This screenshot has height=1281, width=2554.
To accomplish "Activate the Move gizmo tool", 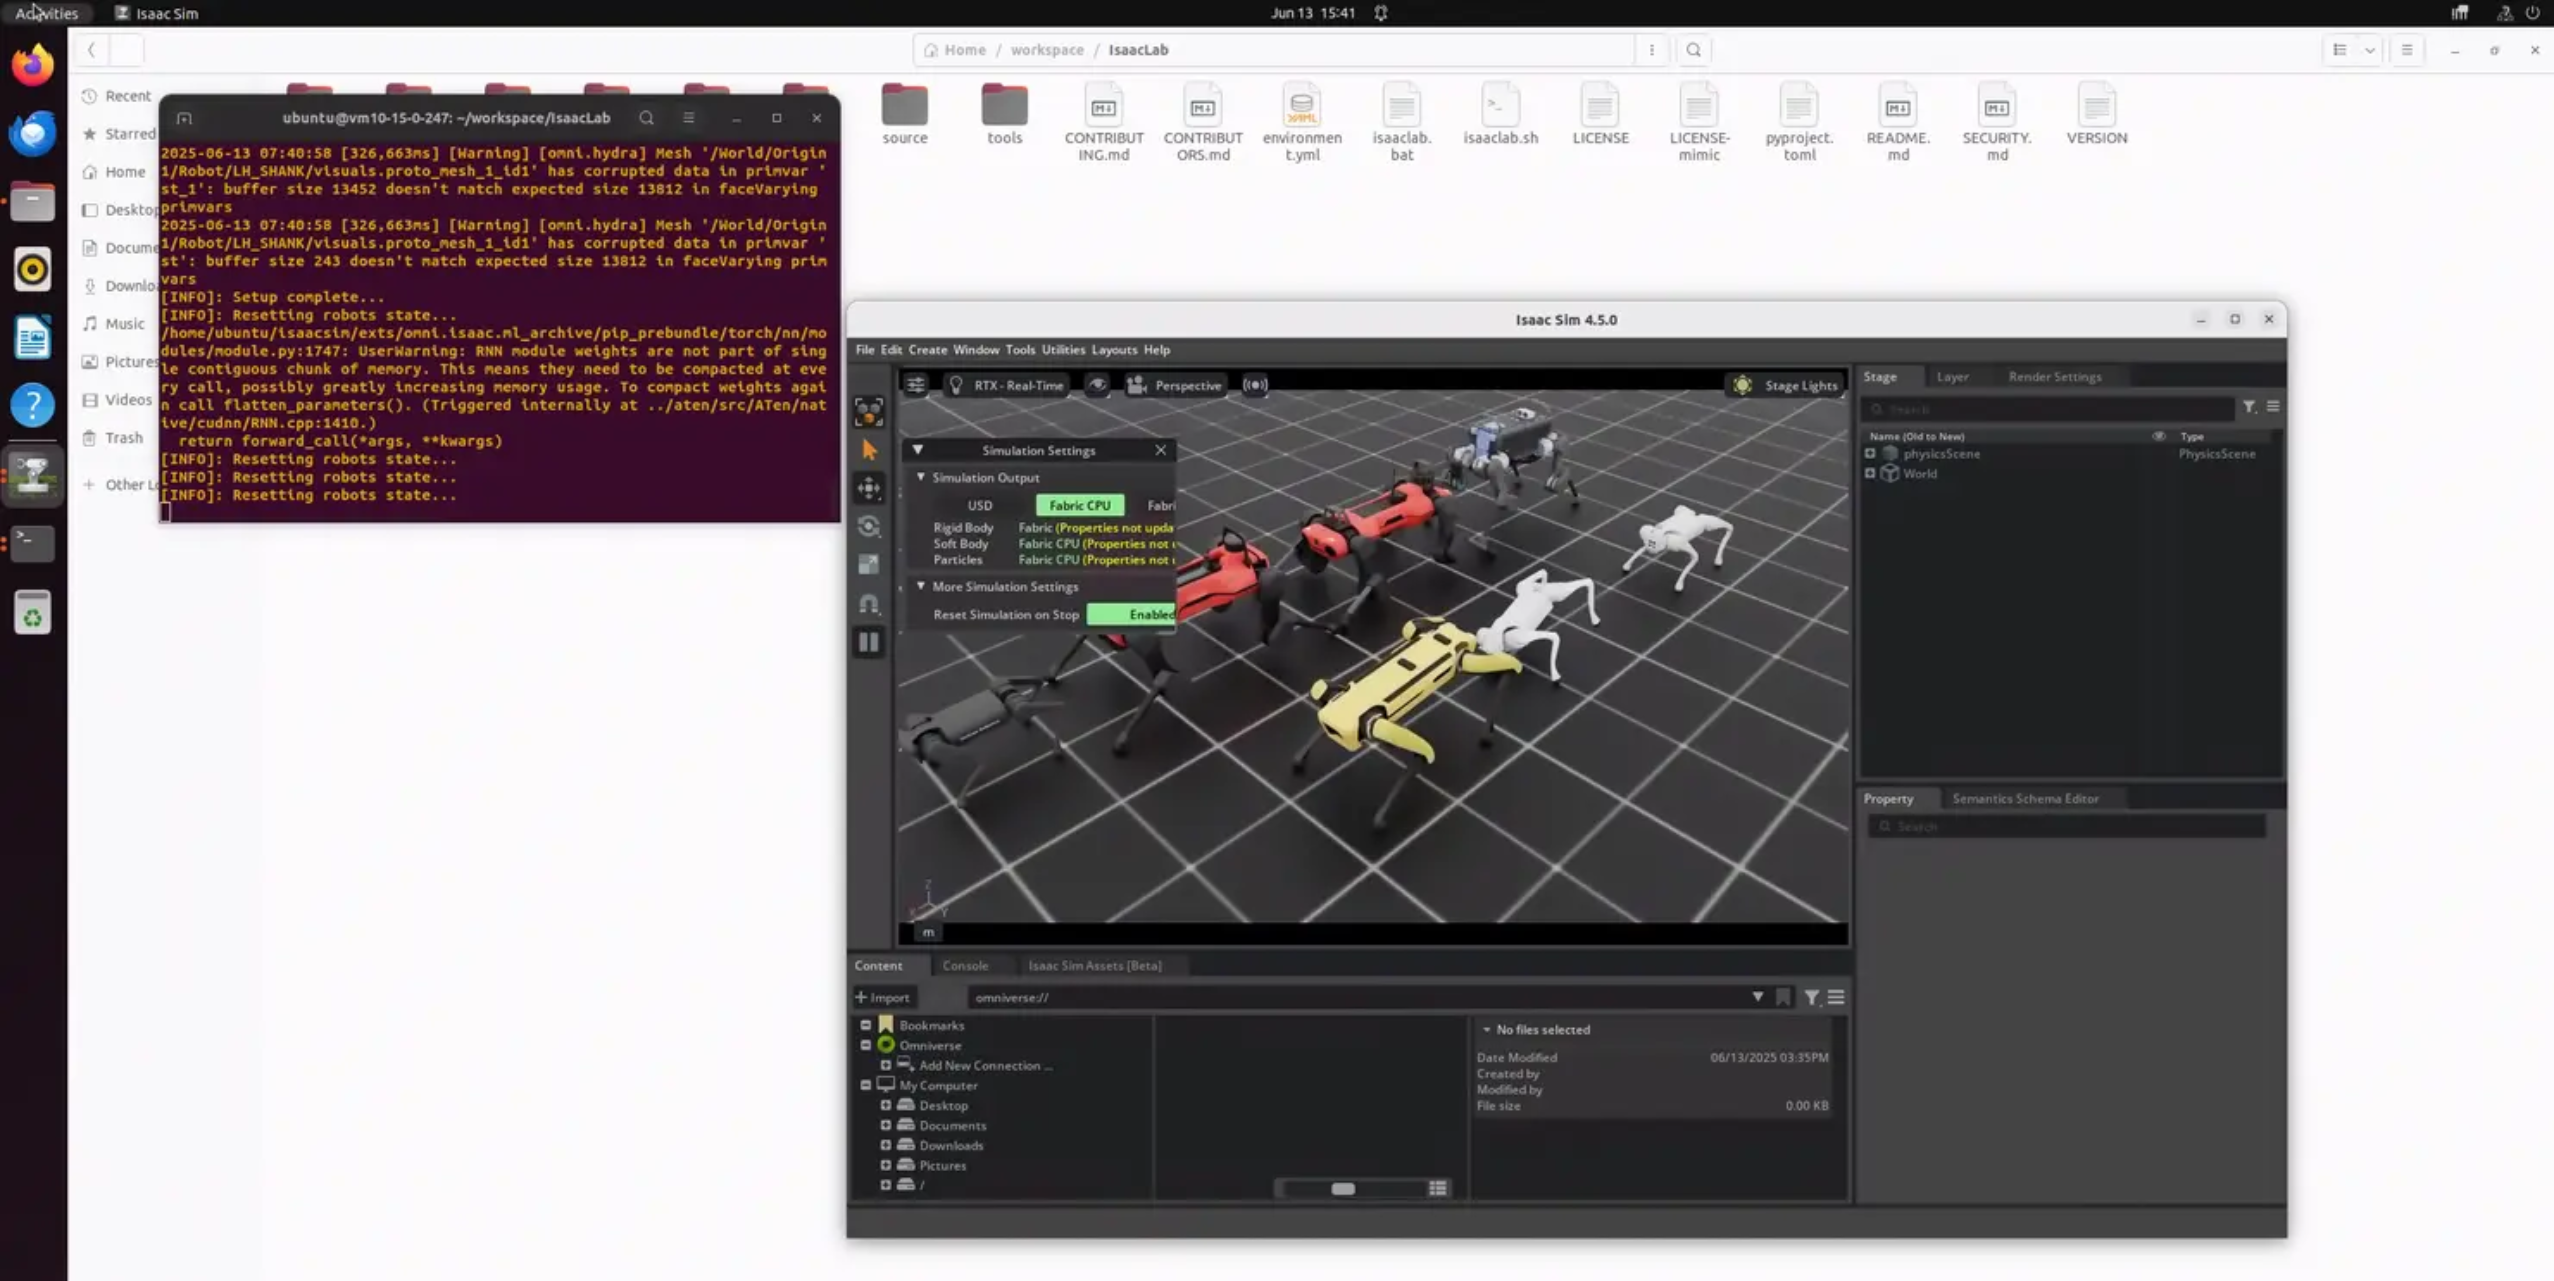I will point(869,488).
